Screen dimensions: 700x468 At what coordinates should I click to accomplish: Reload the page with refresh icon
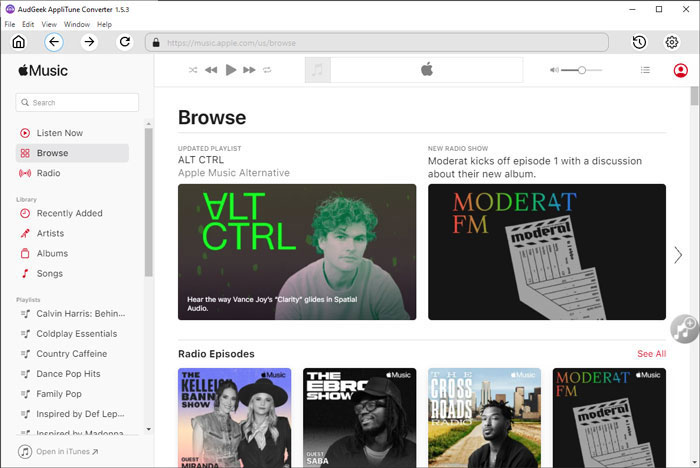point(125,42)
